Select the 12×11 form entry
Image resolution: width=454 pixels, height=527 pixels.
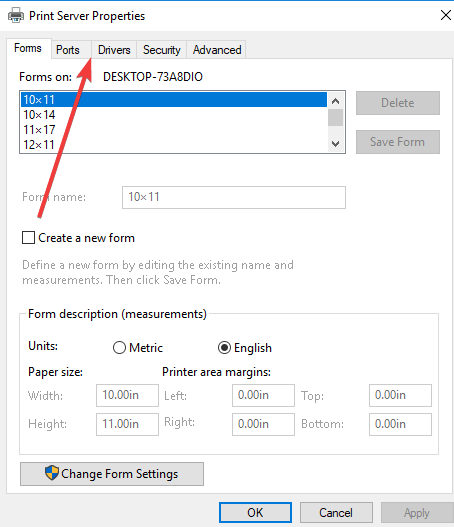tap(174, 145)
